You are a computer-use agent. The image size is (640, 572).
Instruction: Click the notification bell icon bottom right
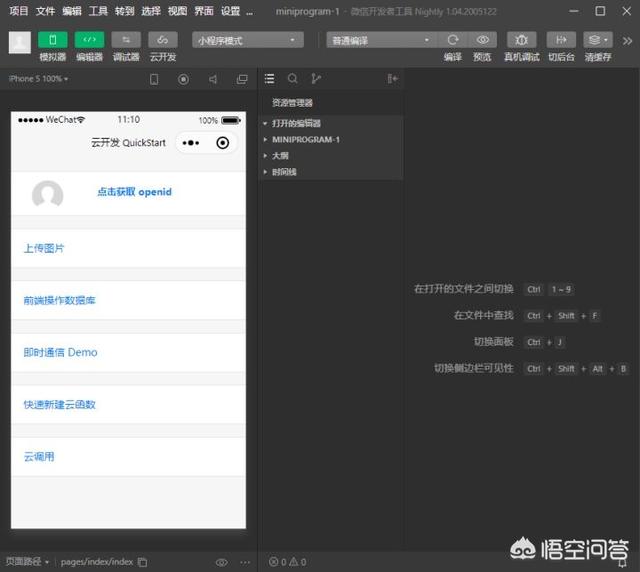pos(622,564)
